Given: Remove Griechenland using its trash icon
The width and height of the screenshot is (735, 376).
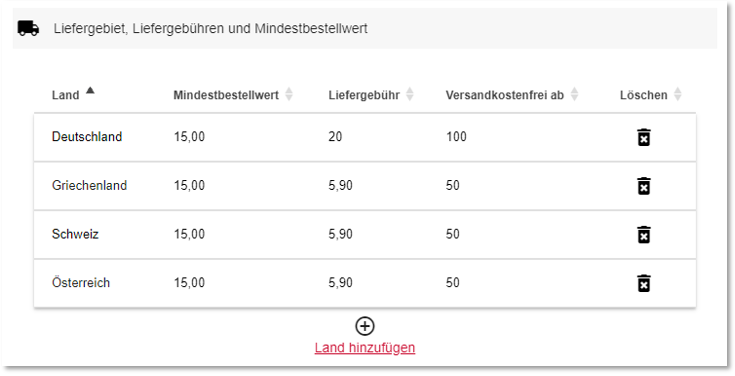Looking at the screenshot, I should point(644,186).
